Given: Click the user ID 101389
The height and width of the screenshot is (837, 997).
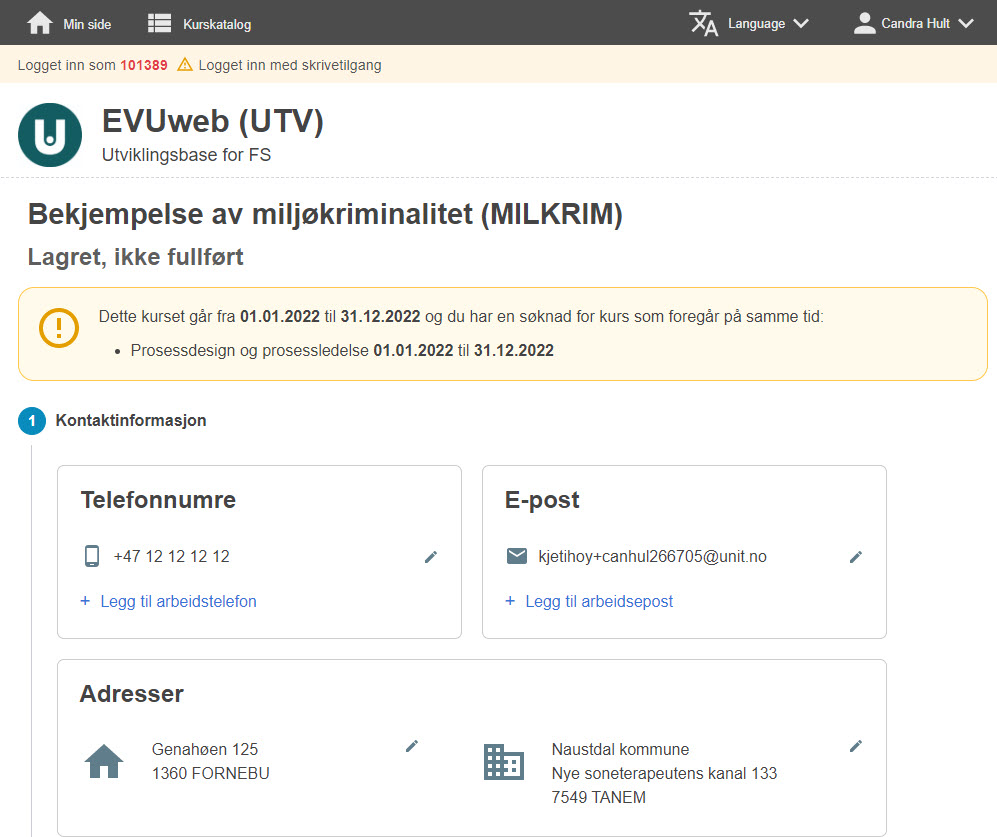Looking at the screenshot, I should (x=144, y=65).
